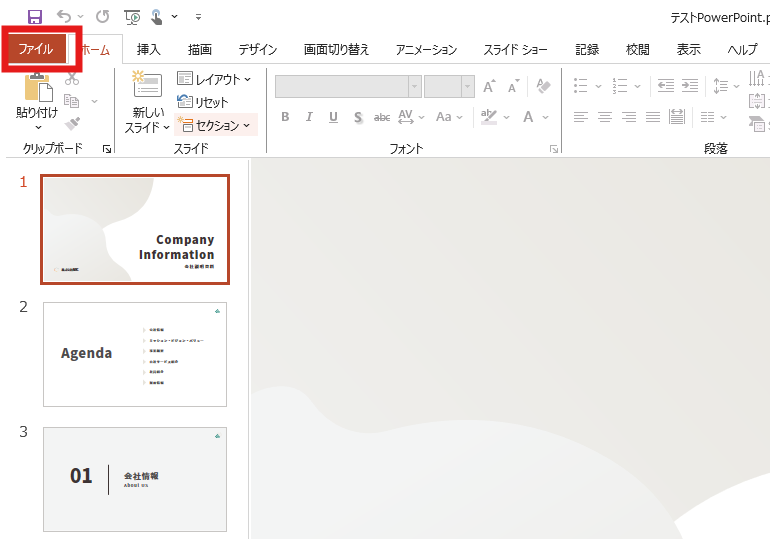The image size is (770, 539).
Task: Open the 描画 ribbon tab
Action: point(199,50)
